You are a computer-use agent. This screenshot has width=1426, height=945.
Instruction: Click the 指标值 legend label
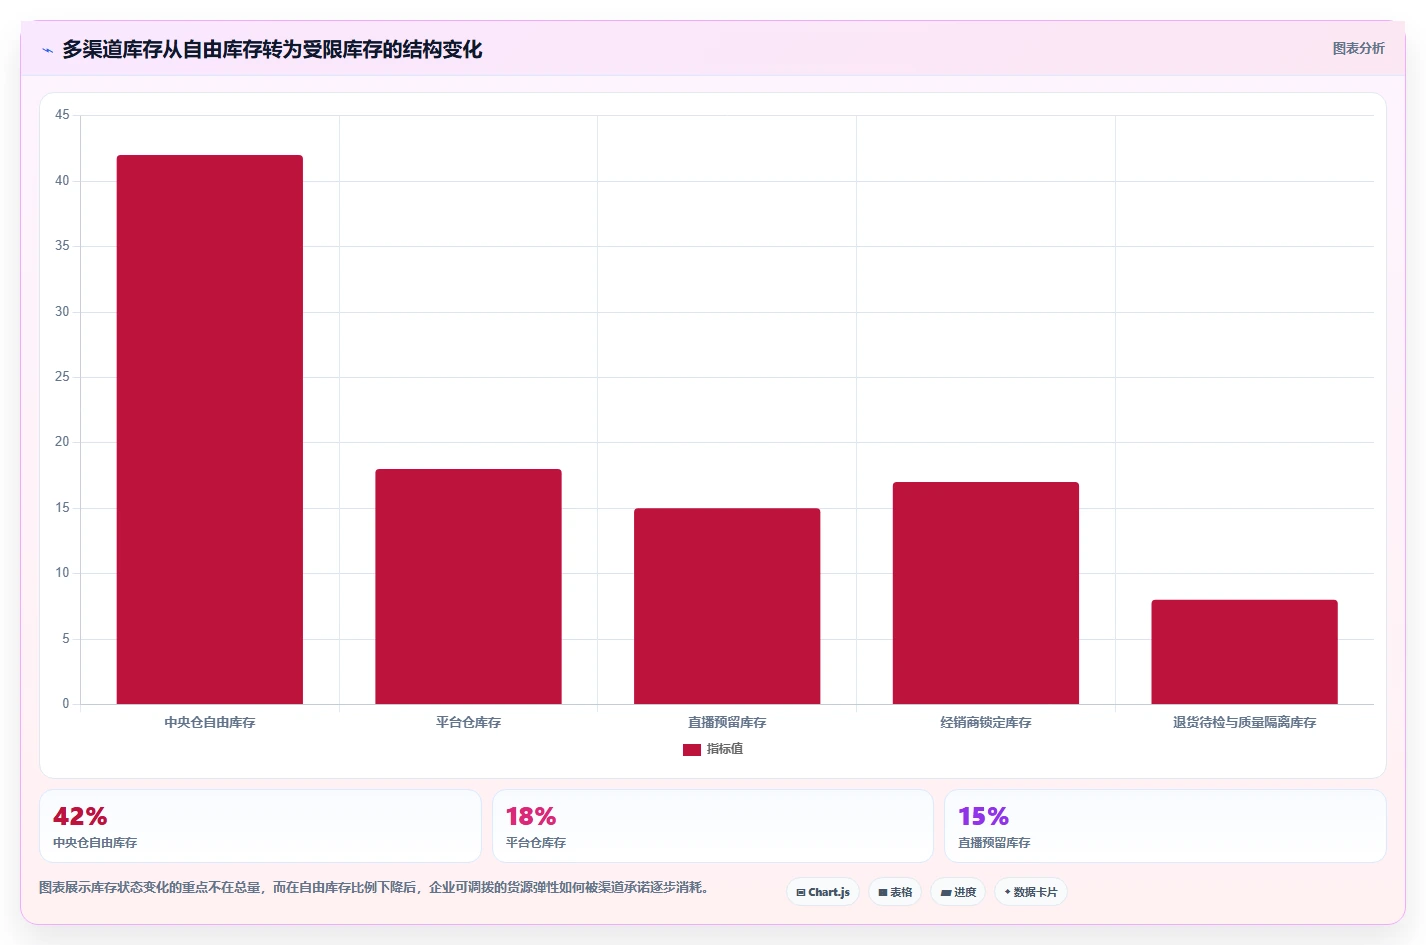click(x=725, y=749)
